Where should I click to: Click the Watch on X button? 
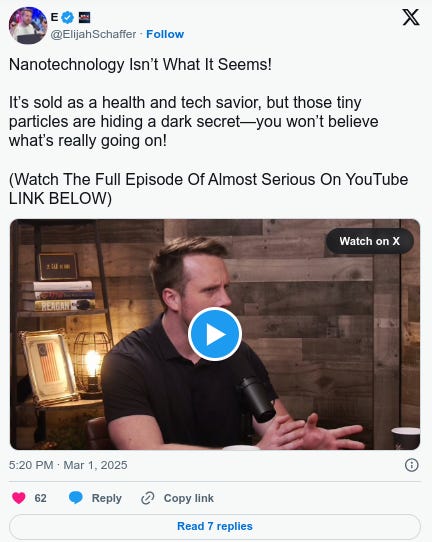pos(369,241)
